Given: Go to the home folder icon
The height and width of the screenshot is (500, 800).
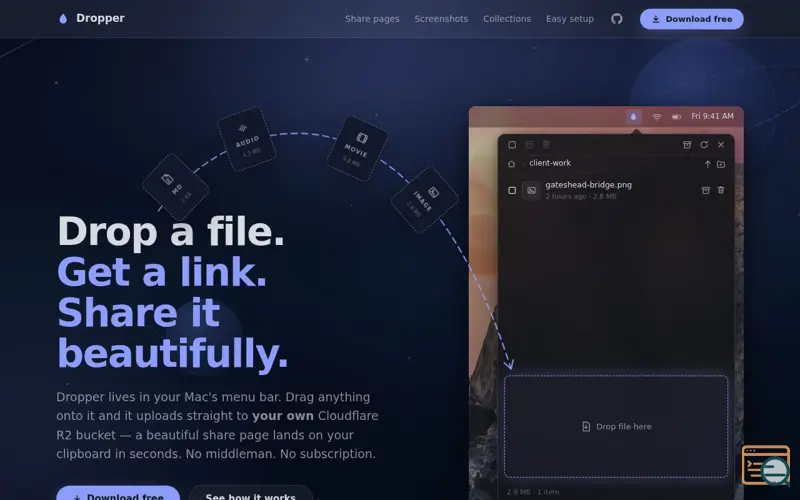Looking at the screenshot, I should [512, 164].
